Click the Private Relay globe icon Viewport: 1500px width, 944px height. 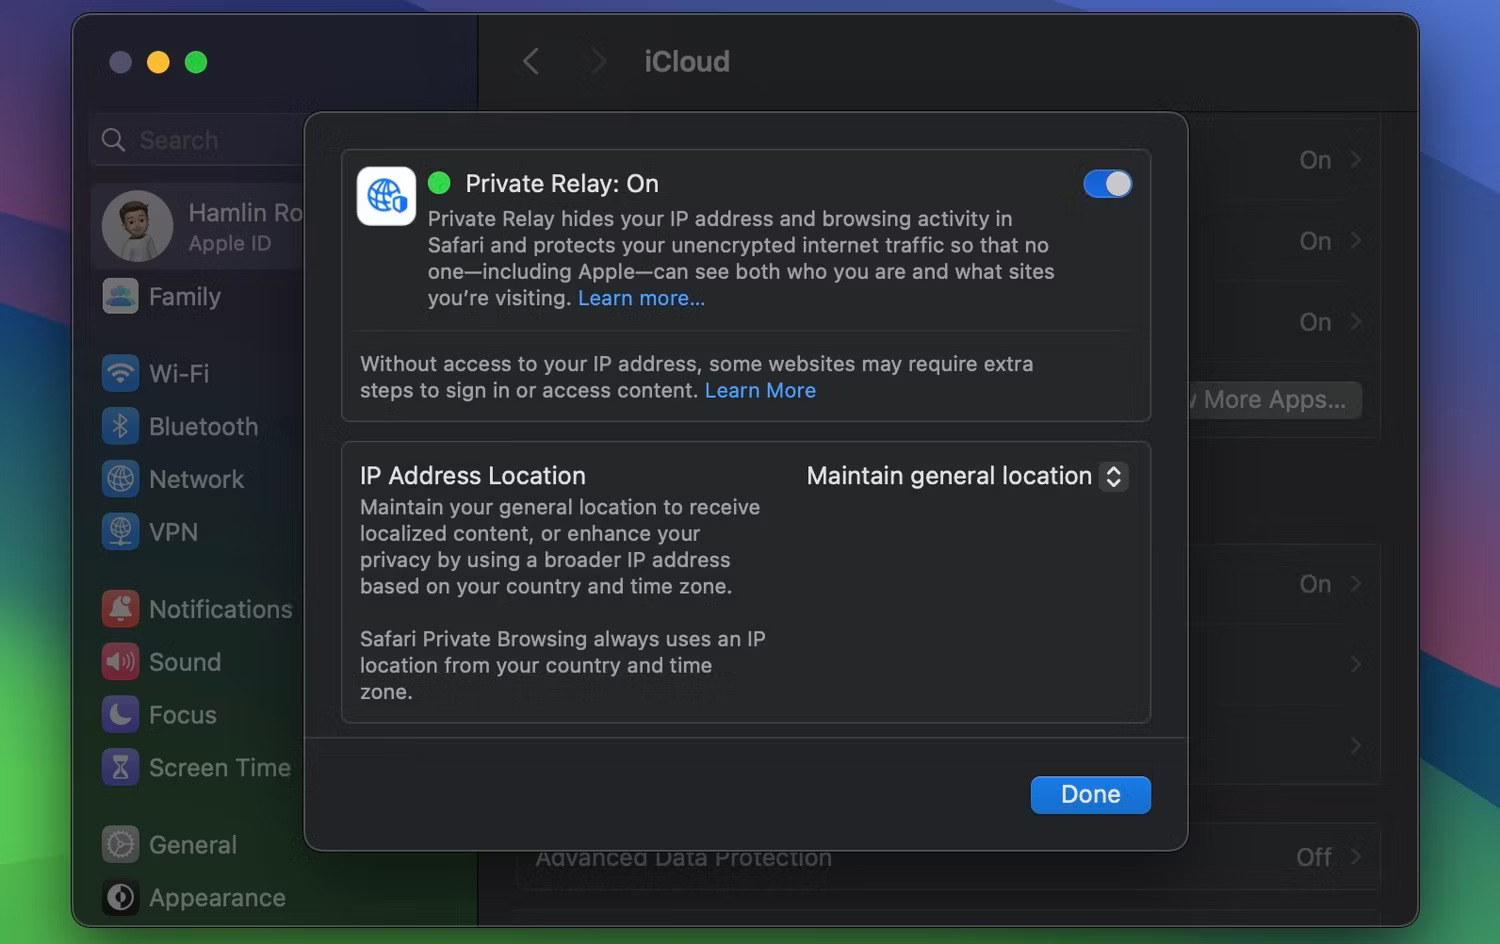point(386,196)
